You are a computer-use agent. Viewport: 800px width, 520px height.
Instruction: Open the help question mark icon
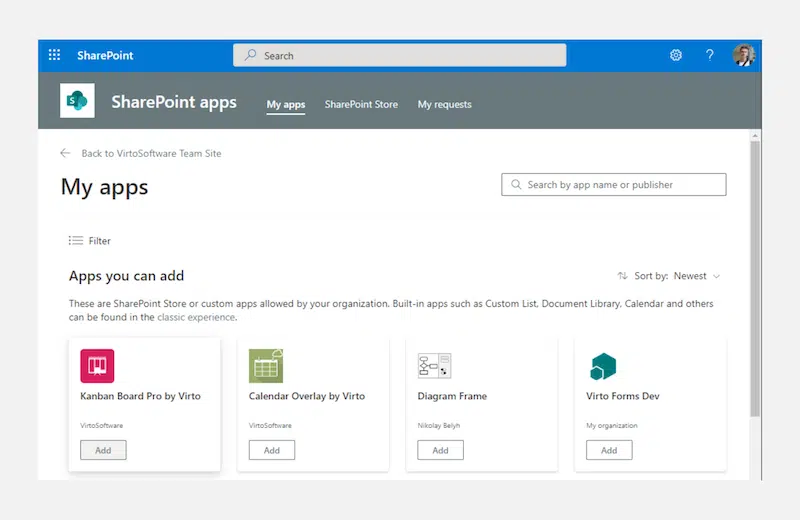click(x=709, y=55)
